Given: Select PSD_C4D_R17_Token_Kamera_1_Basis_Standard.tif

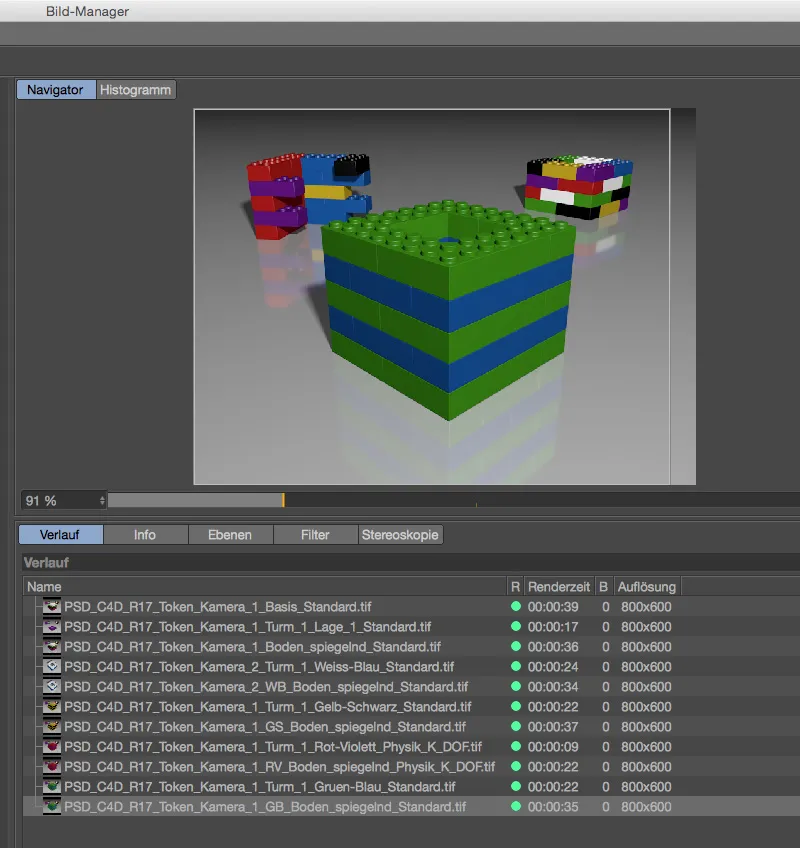Looking at the screenshot, I should point(218,607).
